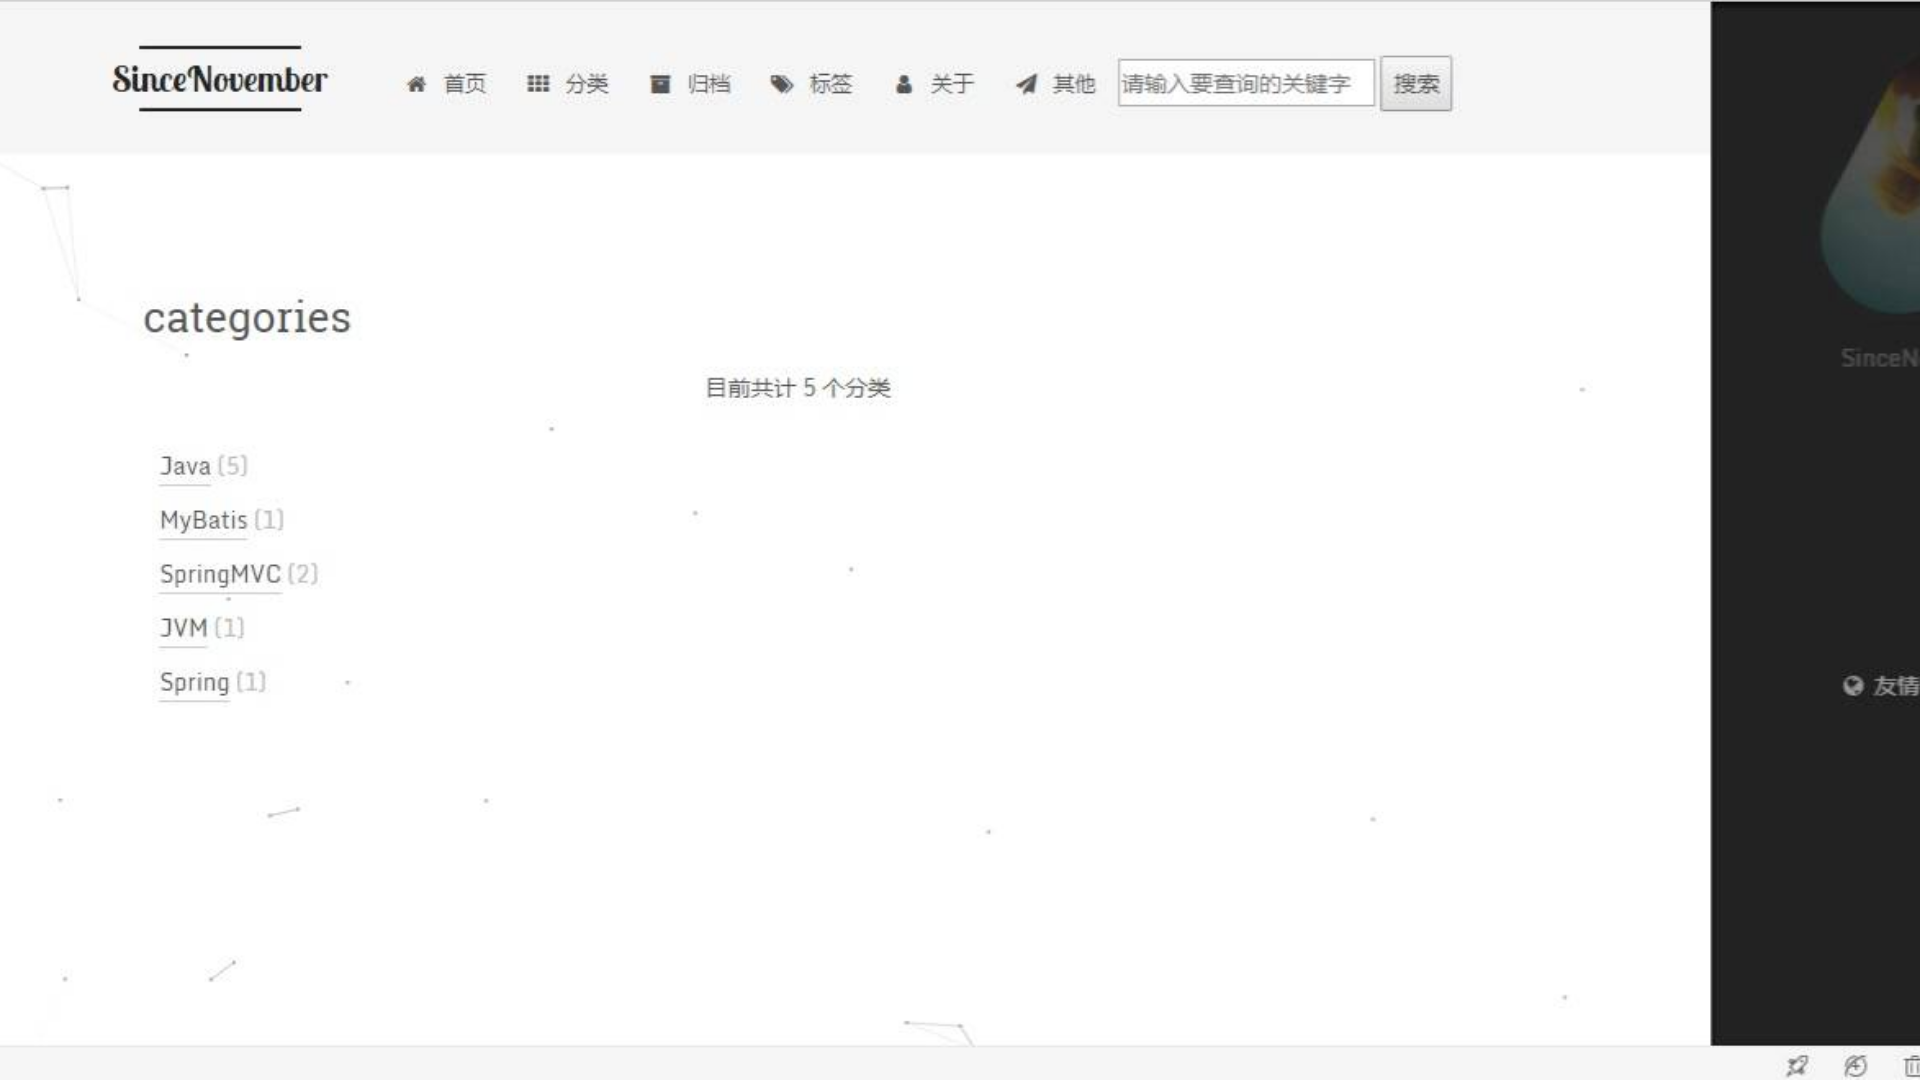The image size is (1920, 1080).
Task: Click the rocket icon in the bottom bar
Action: click(x=1797, y=1066)
